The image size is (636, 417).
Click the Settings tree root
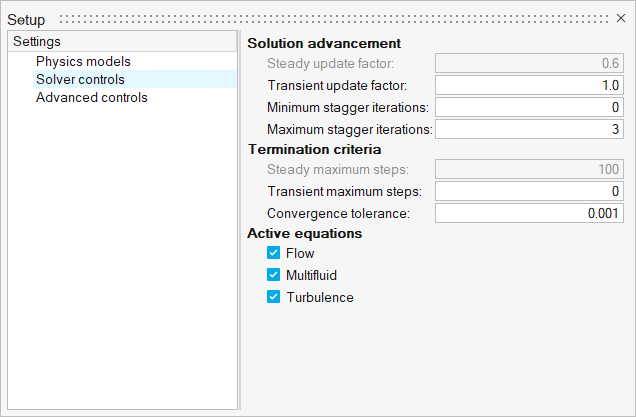37,42
